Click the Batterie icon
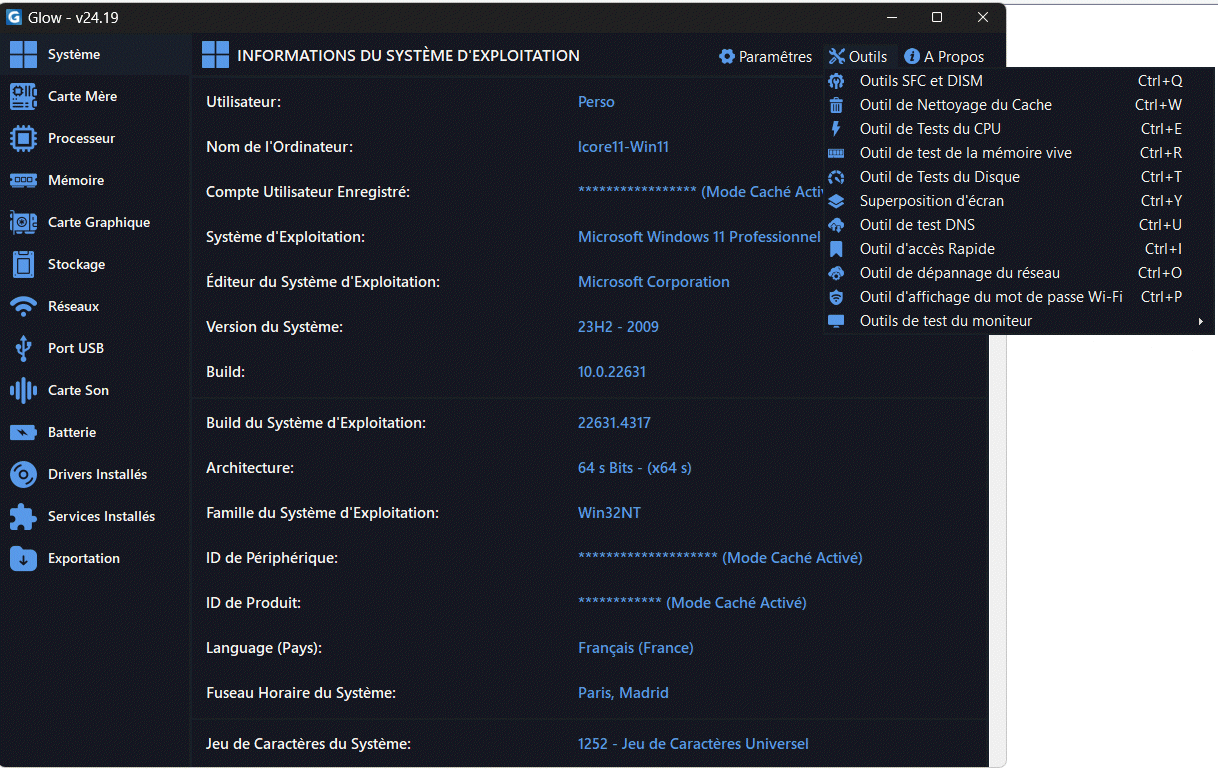This screenshot has width=1218, height=772. tap(23, 432)
